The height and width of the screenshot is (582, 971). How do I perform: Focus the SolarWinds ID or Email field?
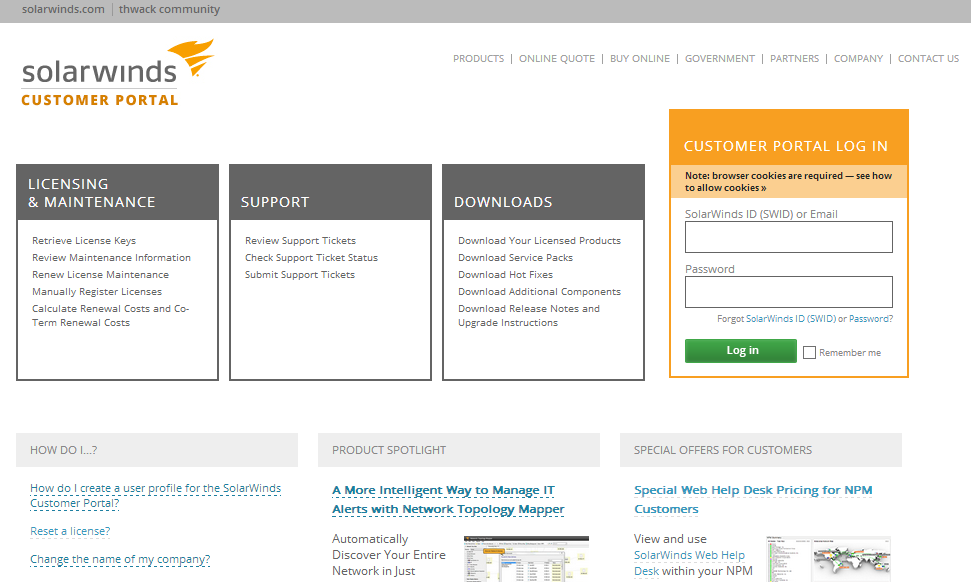pyautogui.click(x=788, y=237)
